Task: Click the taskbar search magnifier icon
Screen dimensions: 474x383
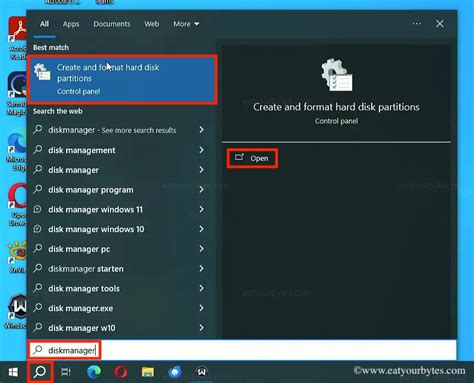Action: pos(40,371)
